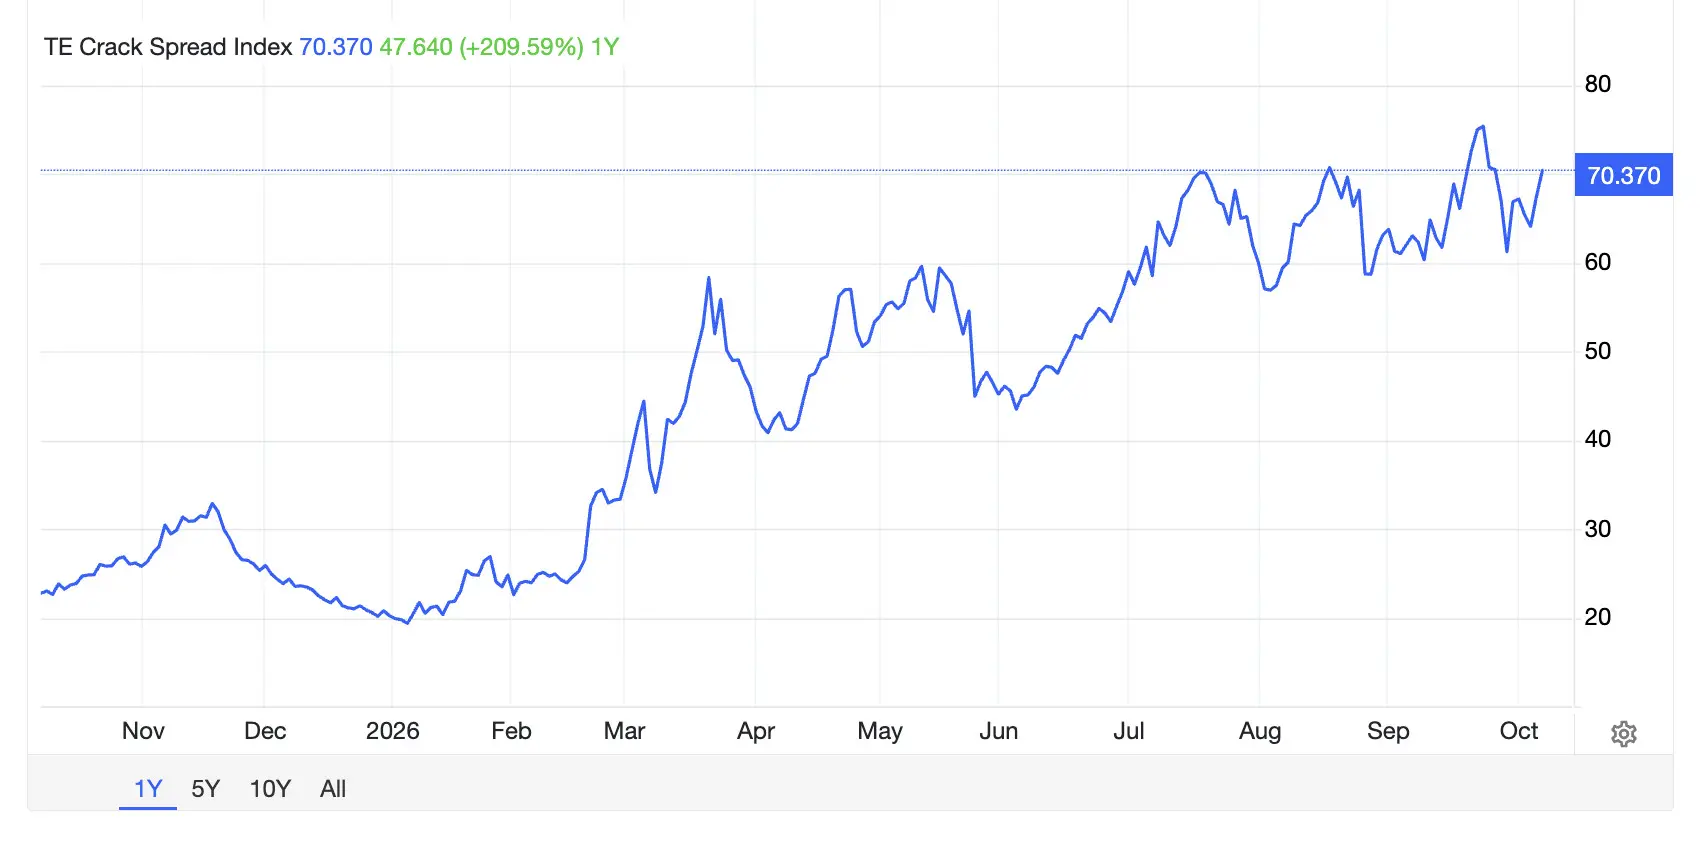Click the Oct x-axis label
Viewport: 1702px width, 862px height.
(1519, 731)
